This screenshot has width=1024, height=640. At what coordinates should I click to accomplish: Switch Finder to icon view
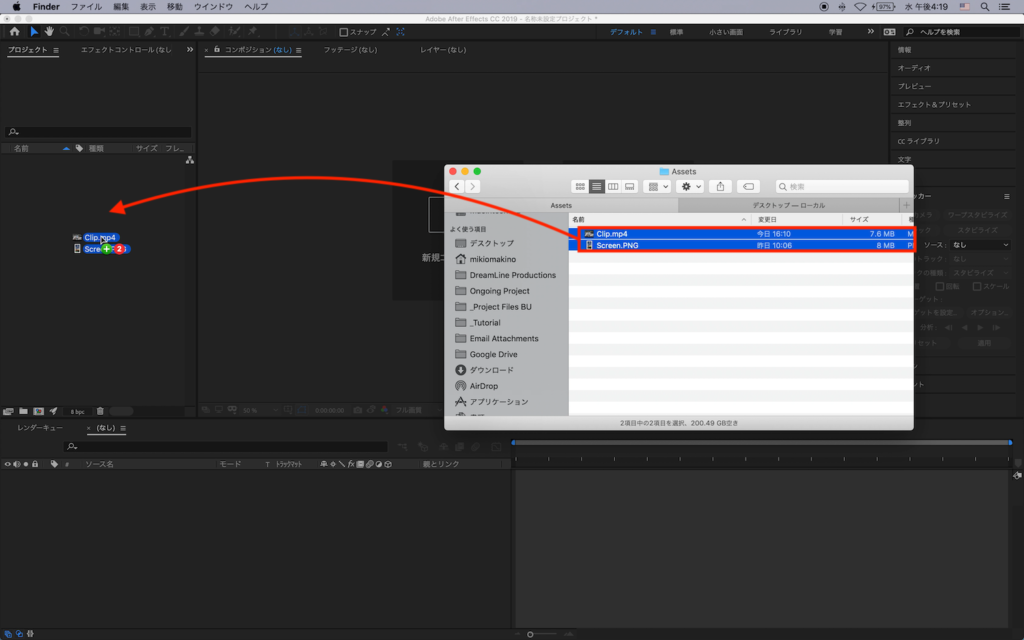[580, 187]
